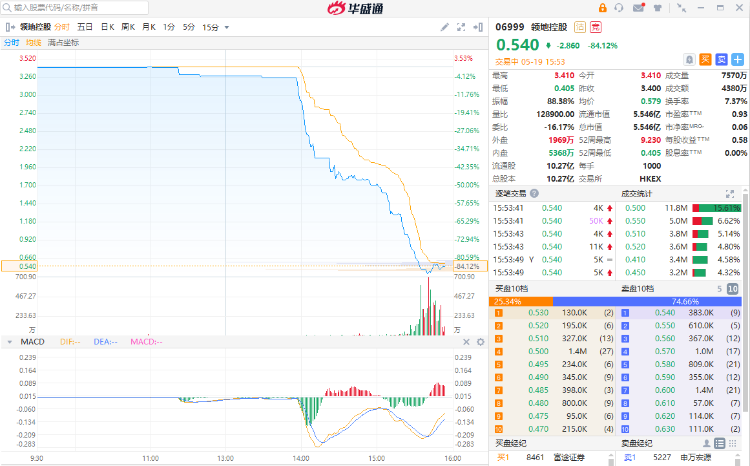
Task: Click the 卖盘经纪 header
Action: point(637,444)
